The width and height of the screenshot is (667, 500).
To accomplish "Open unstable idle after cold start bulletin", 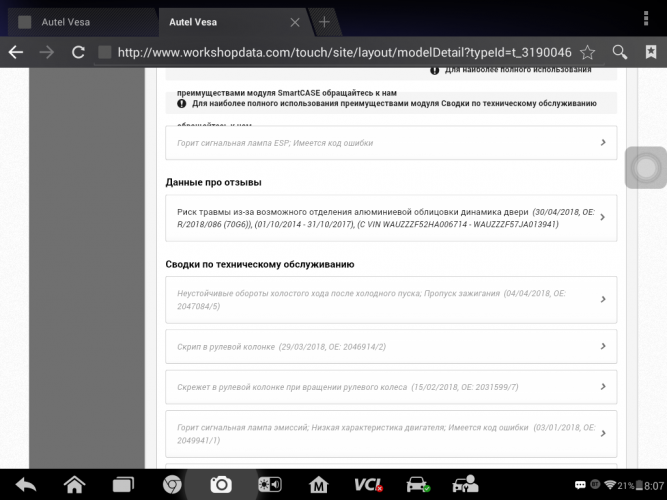I will (x=391, y=300).
